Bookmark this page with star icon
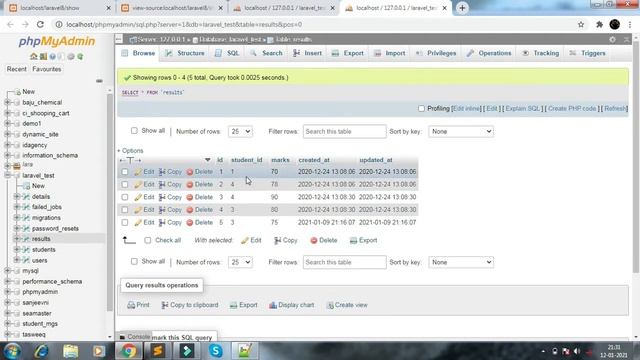Image resolution: width=640 pixels, height=360 pixels. pyautogui.click(x=581, y=24)
